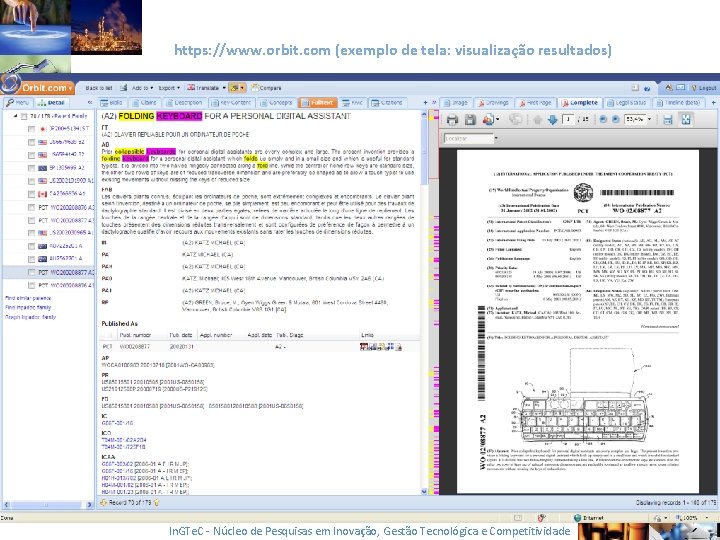Collapse the Patent Family tree node
Image resolution: width=720 pixels, height=540 pixels.
click(16, 116)
